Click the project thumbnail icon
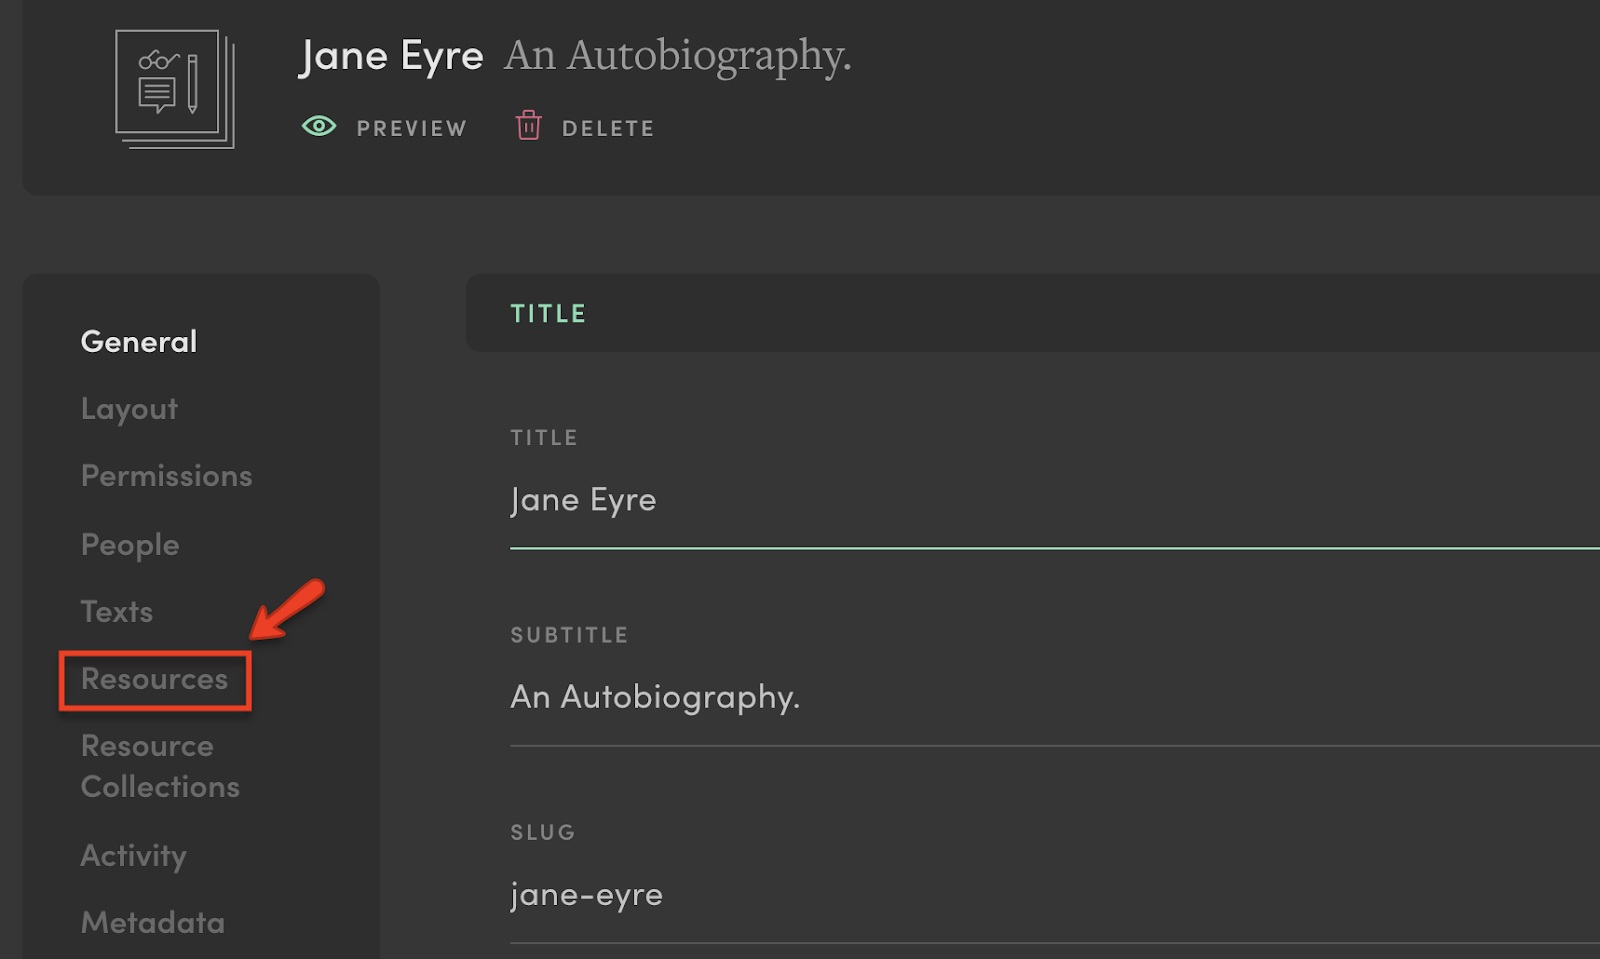The image size is (1600, 959). coord(174,88)
